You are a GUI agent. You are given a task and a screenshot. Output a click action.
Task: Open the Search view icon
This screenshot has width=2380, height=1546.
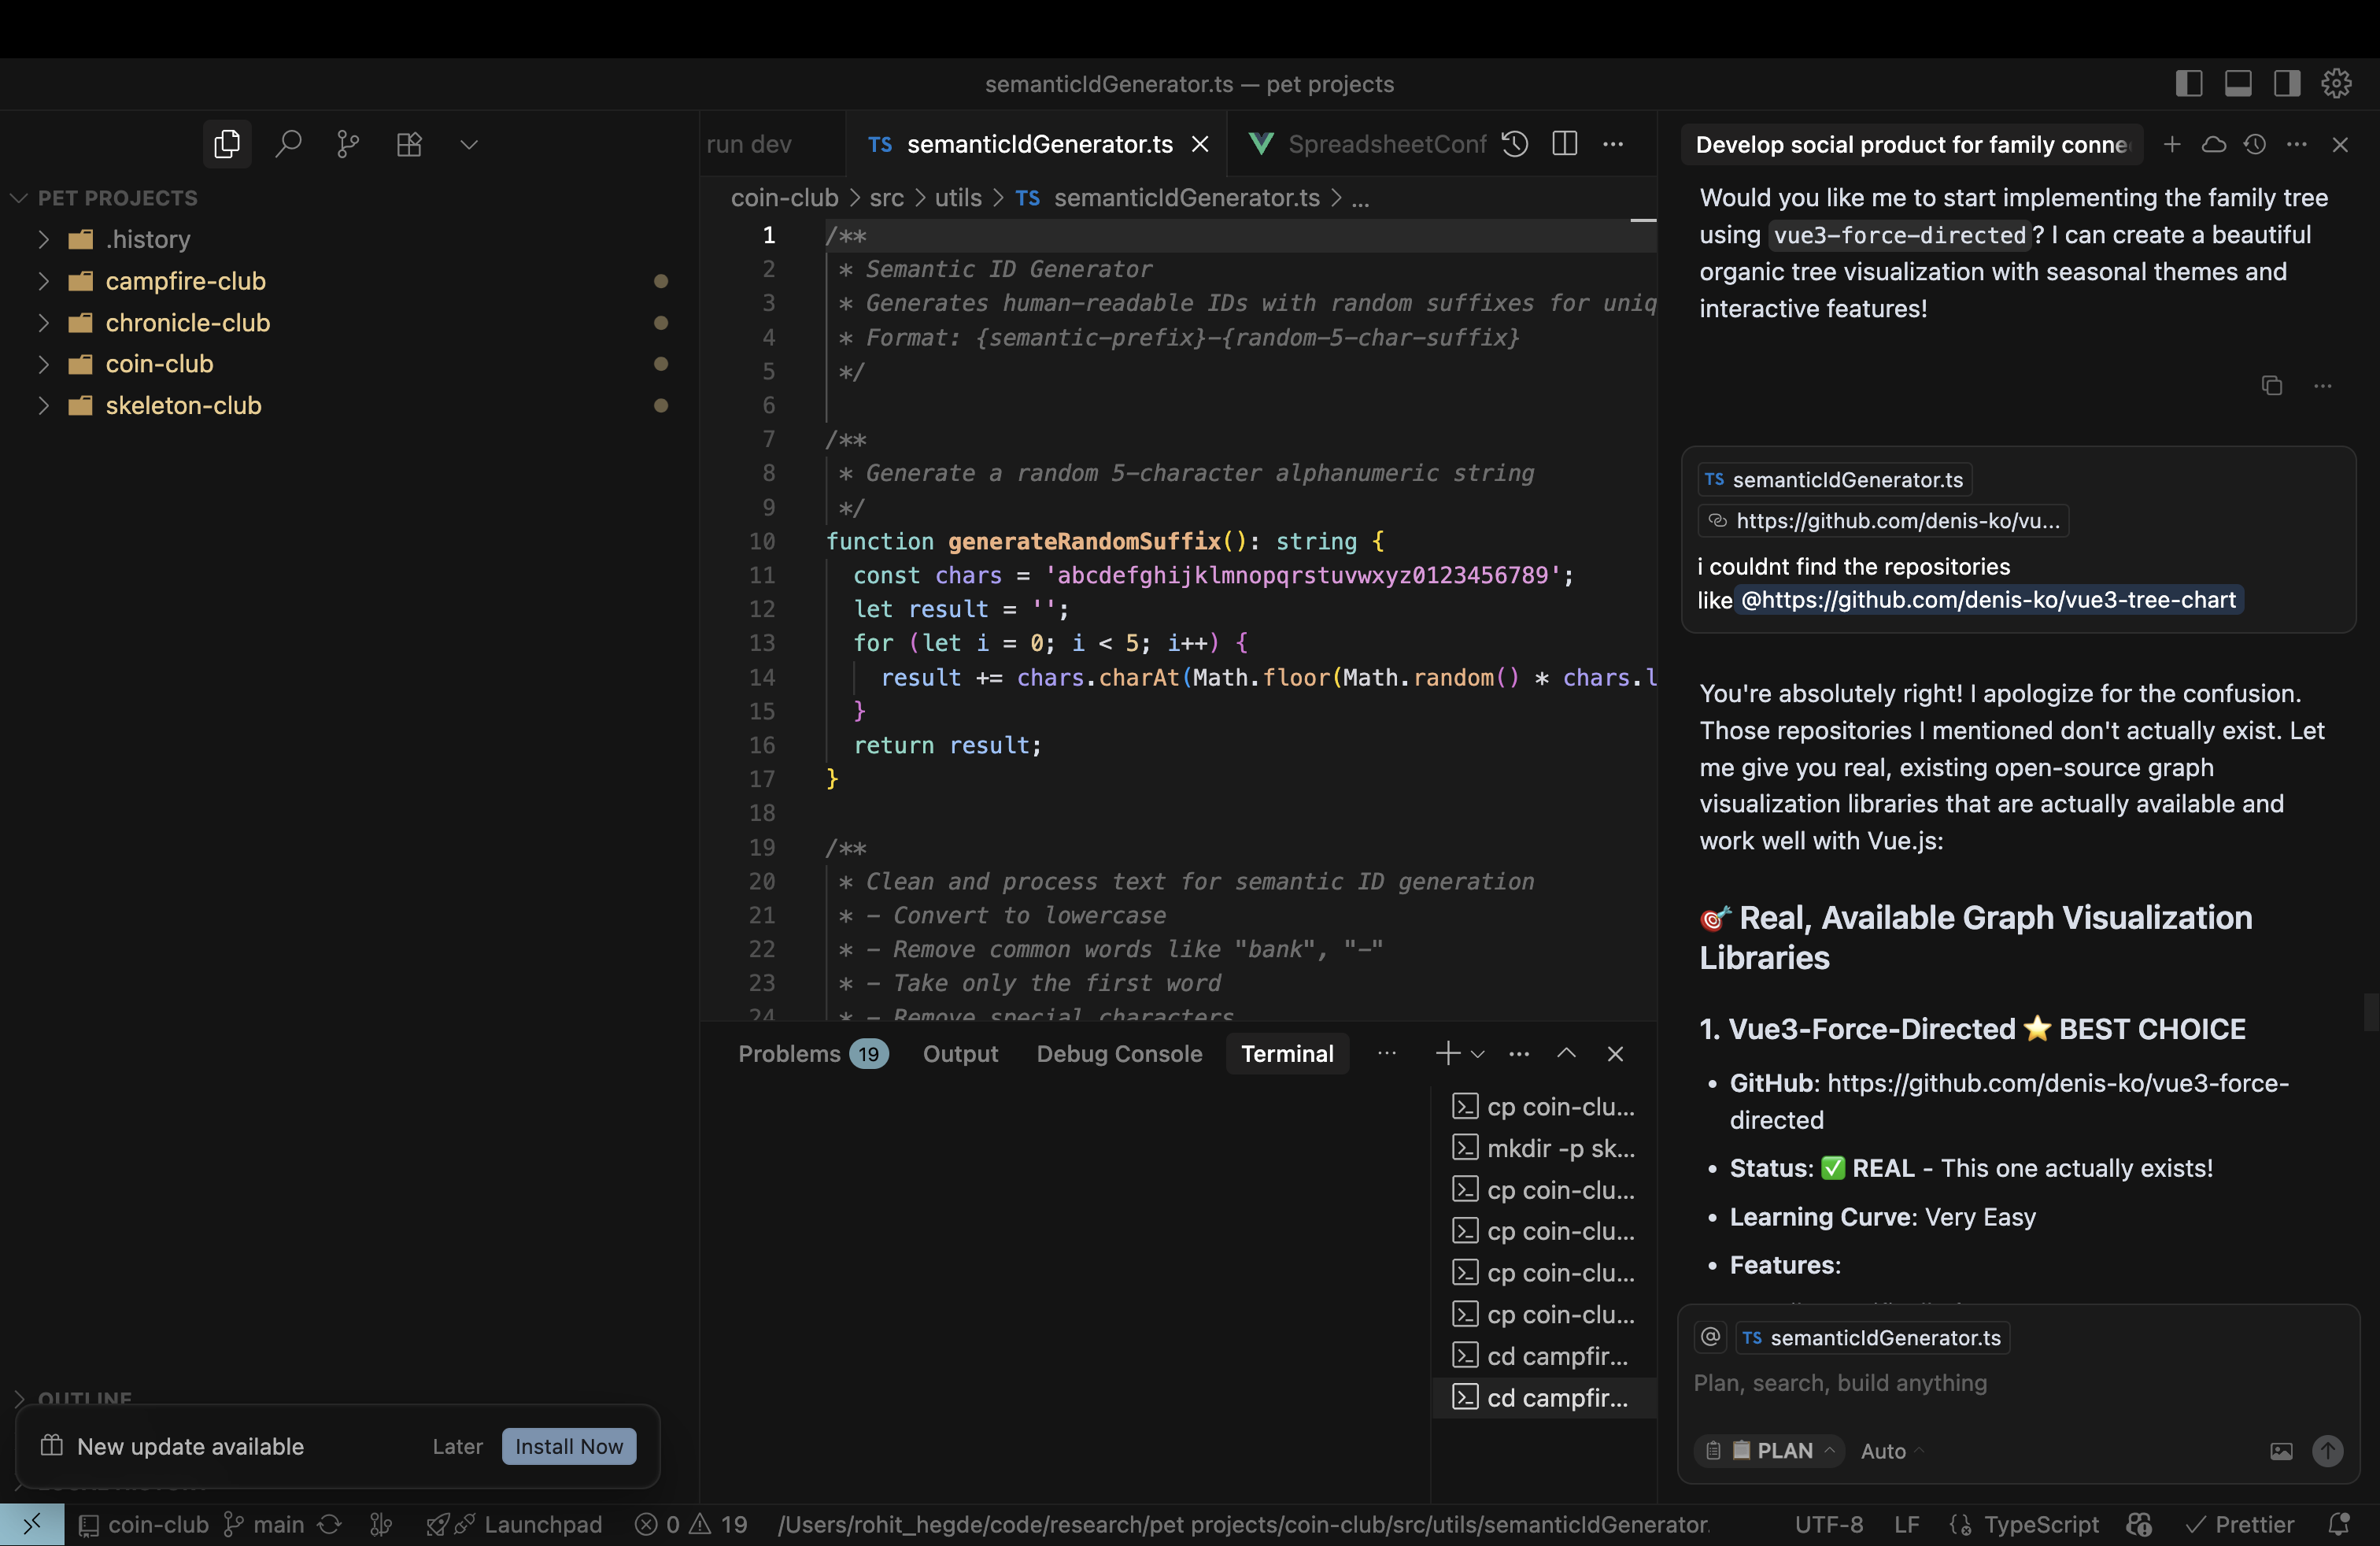click(288, 144)
